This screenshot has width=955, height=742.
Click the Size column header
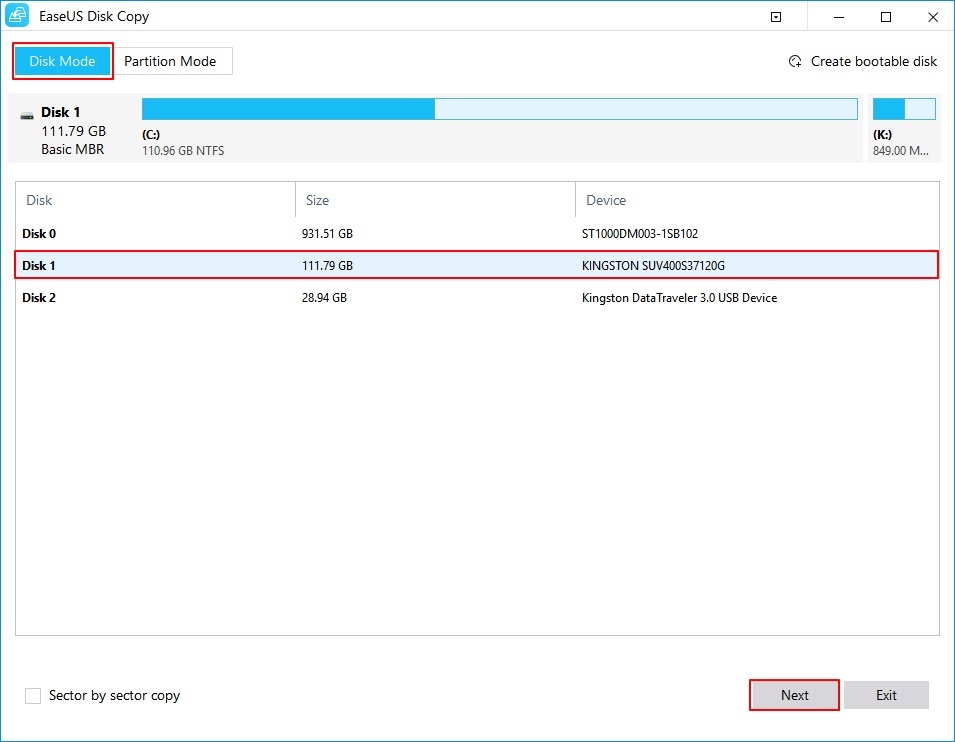pyautogui.click(x=435, y=200)
